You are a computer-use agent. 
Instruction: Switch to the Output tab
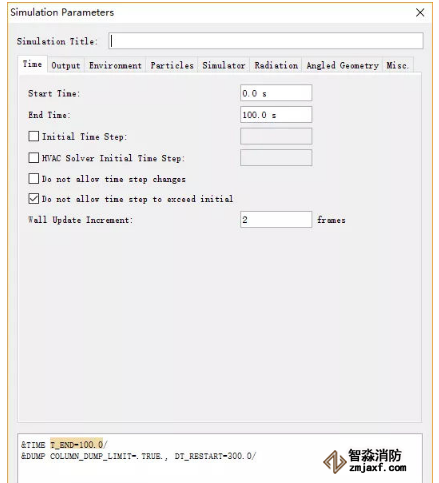click(66, 65)
